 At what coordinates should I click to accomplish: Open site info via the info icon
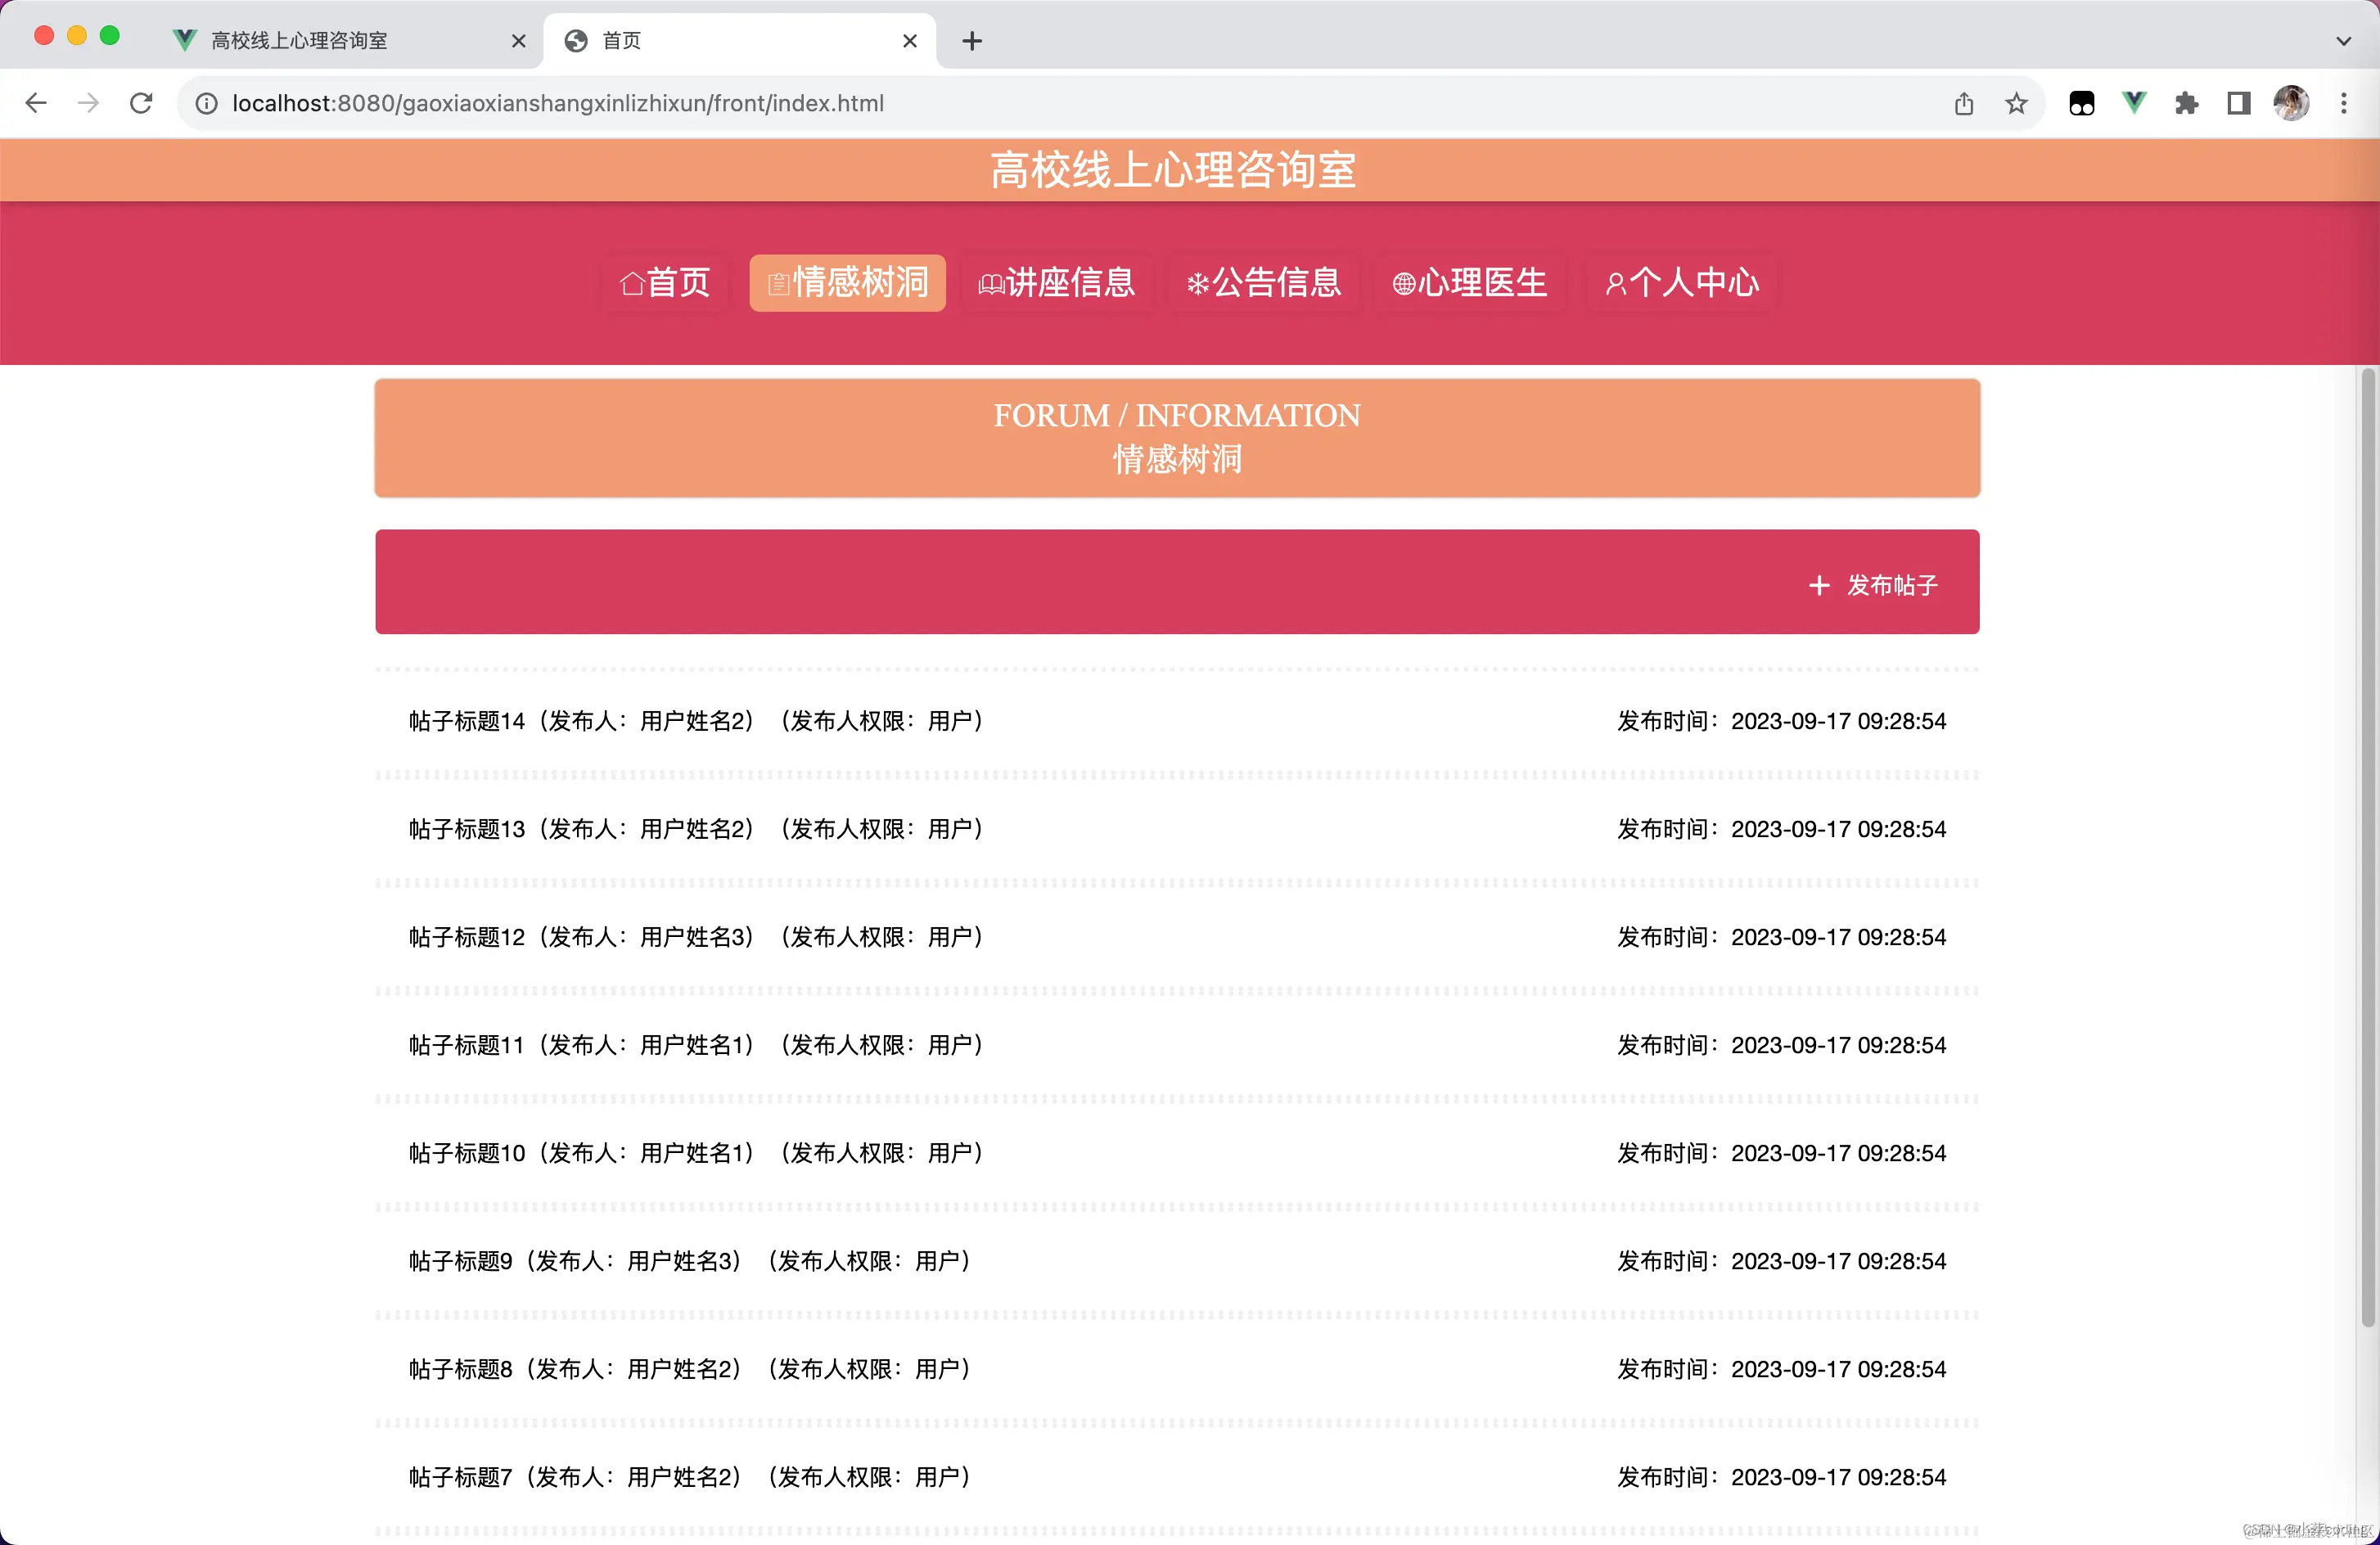[x=206, y=103]
